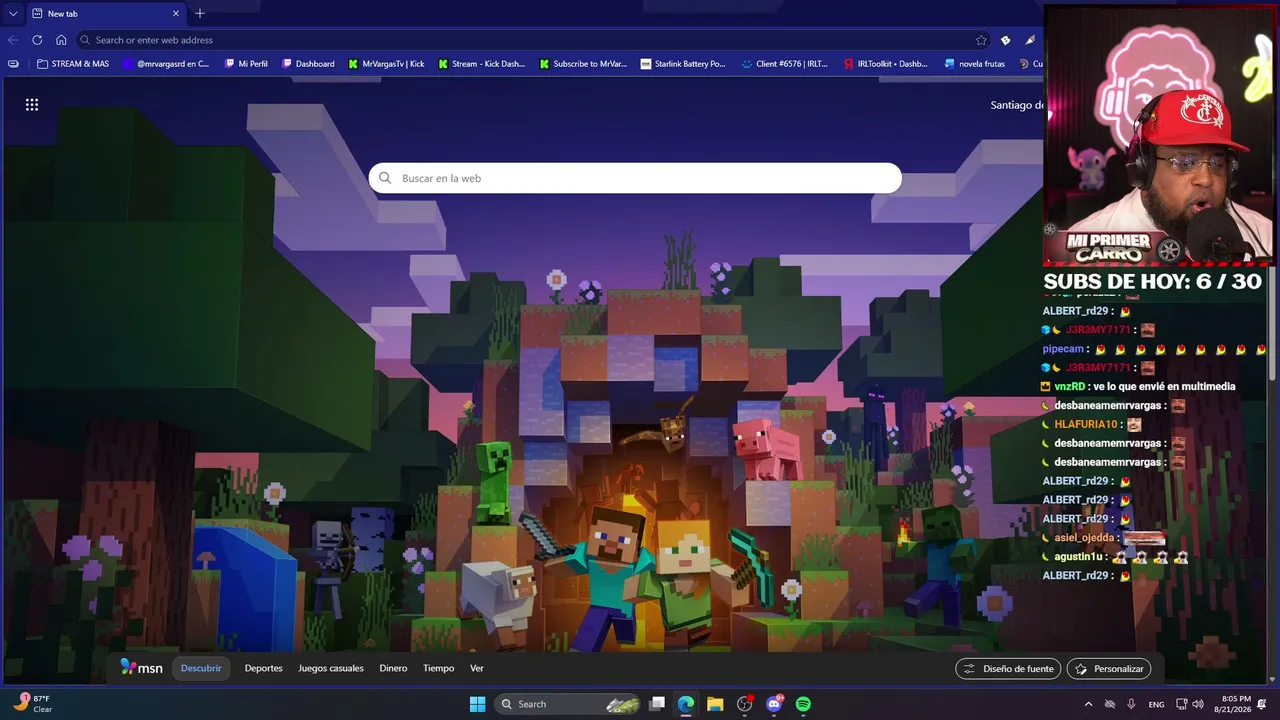Open the volume speaker tray icon

click(1198, 704)
